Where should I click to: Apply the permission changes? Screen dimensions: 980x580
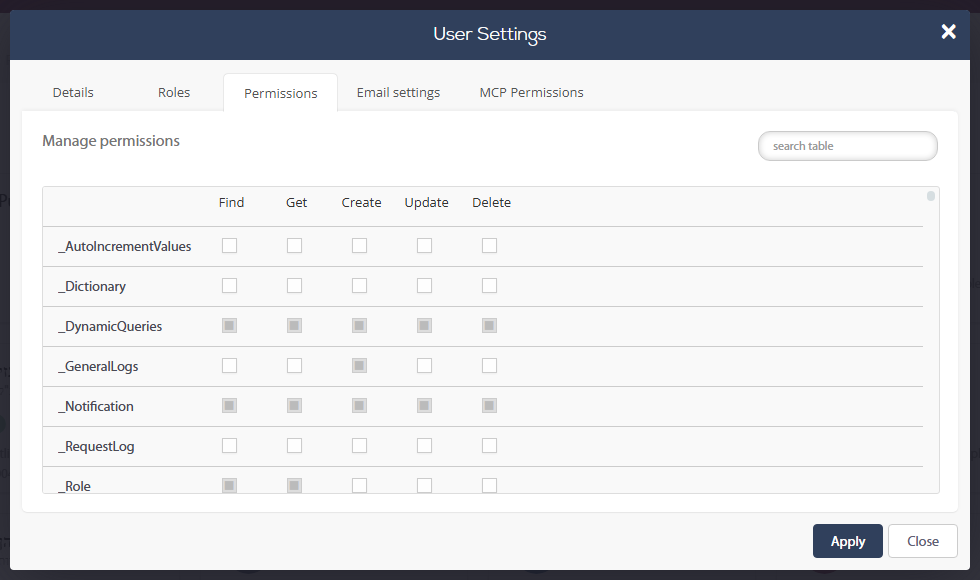click(x=848, y=541)
